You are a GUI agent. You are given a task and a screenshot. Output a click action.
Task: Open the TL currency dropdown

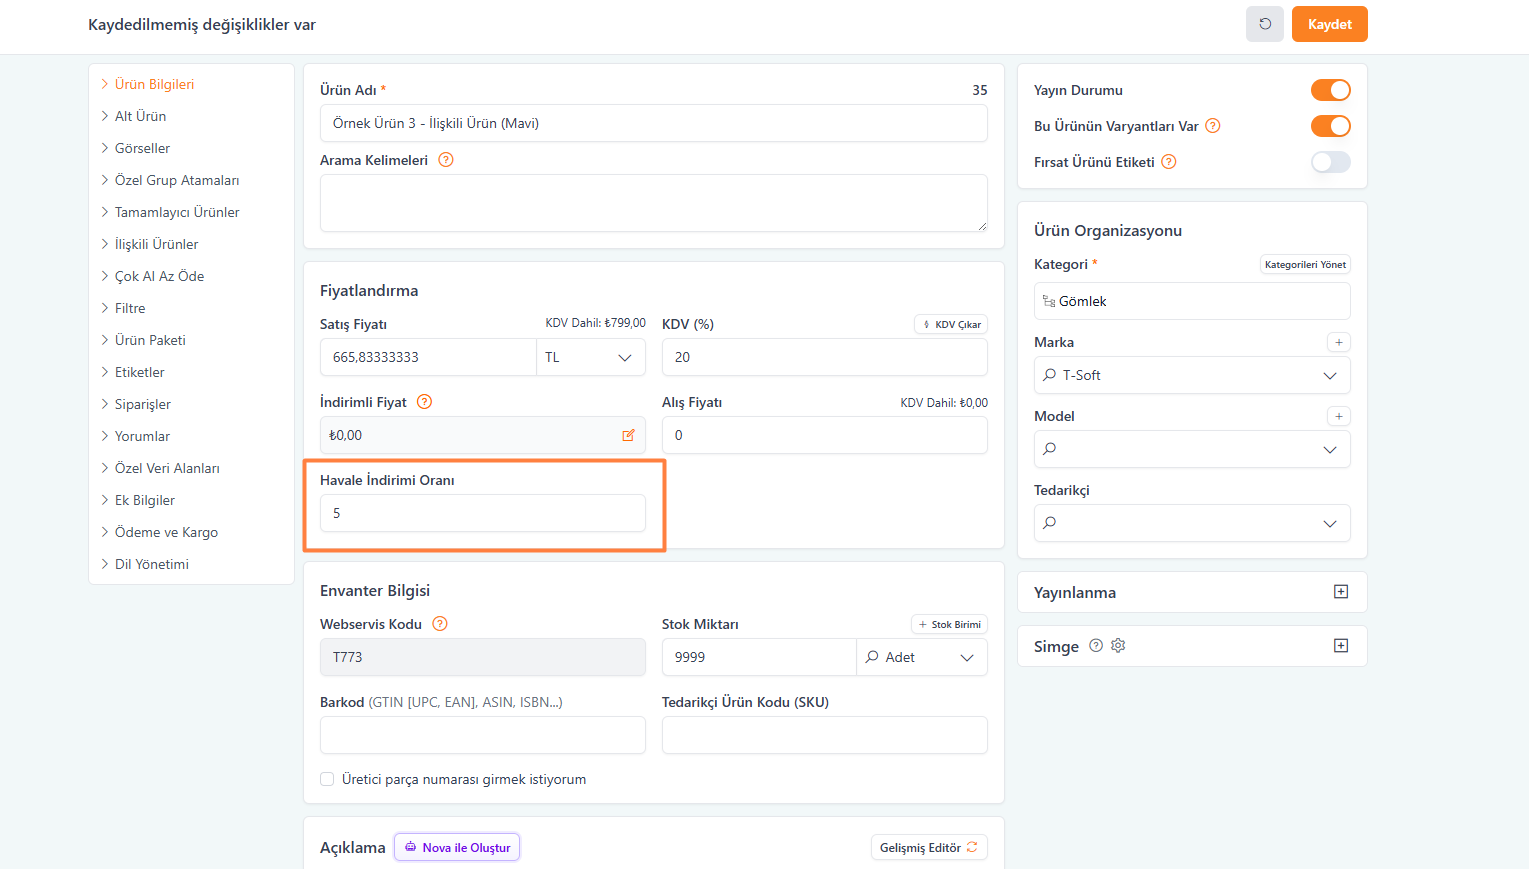point(591,357)
